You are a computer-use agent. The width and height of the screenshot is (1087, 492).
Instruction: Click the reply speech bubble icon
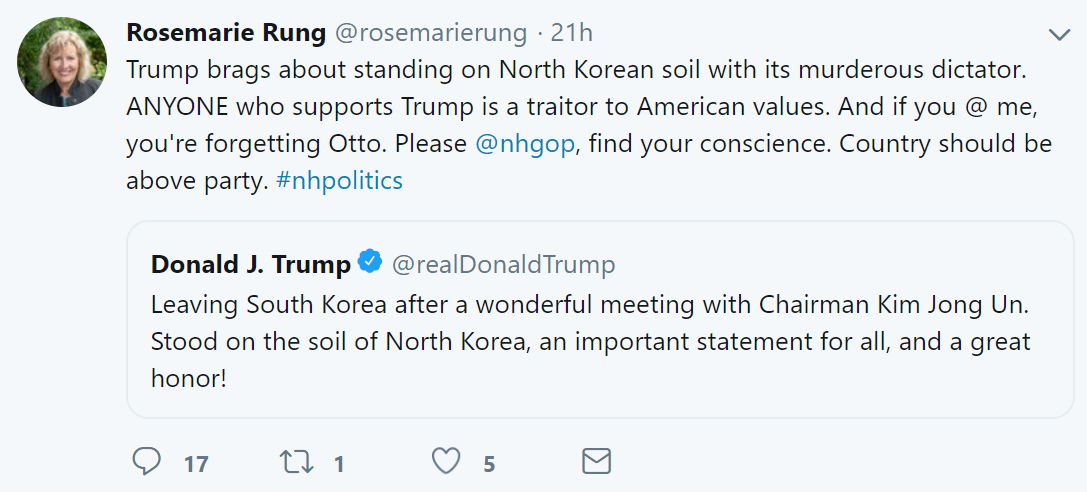(x=147, y=461)
